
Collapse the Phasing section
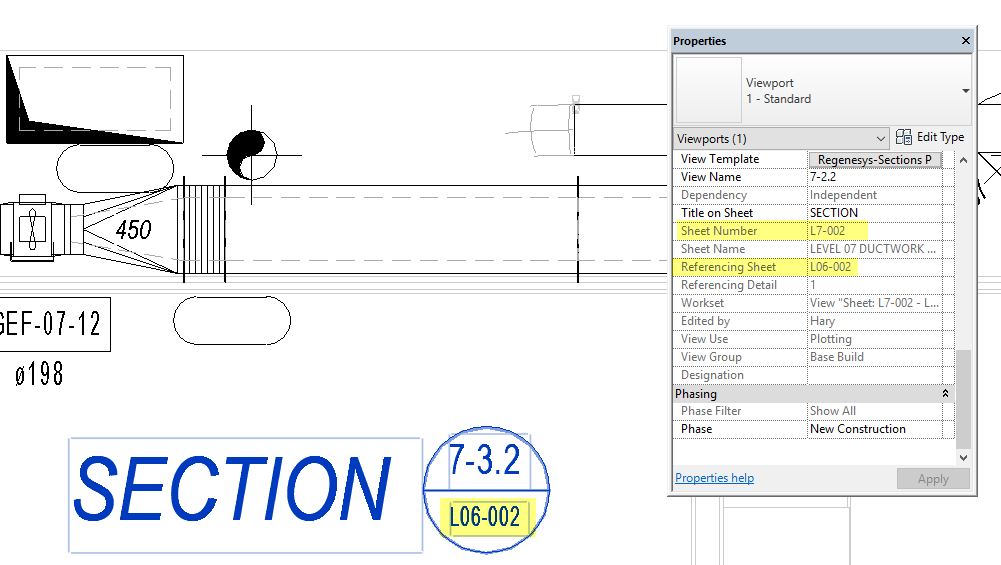click(945, 394)
